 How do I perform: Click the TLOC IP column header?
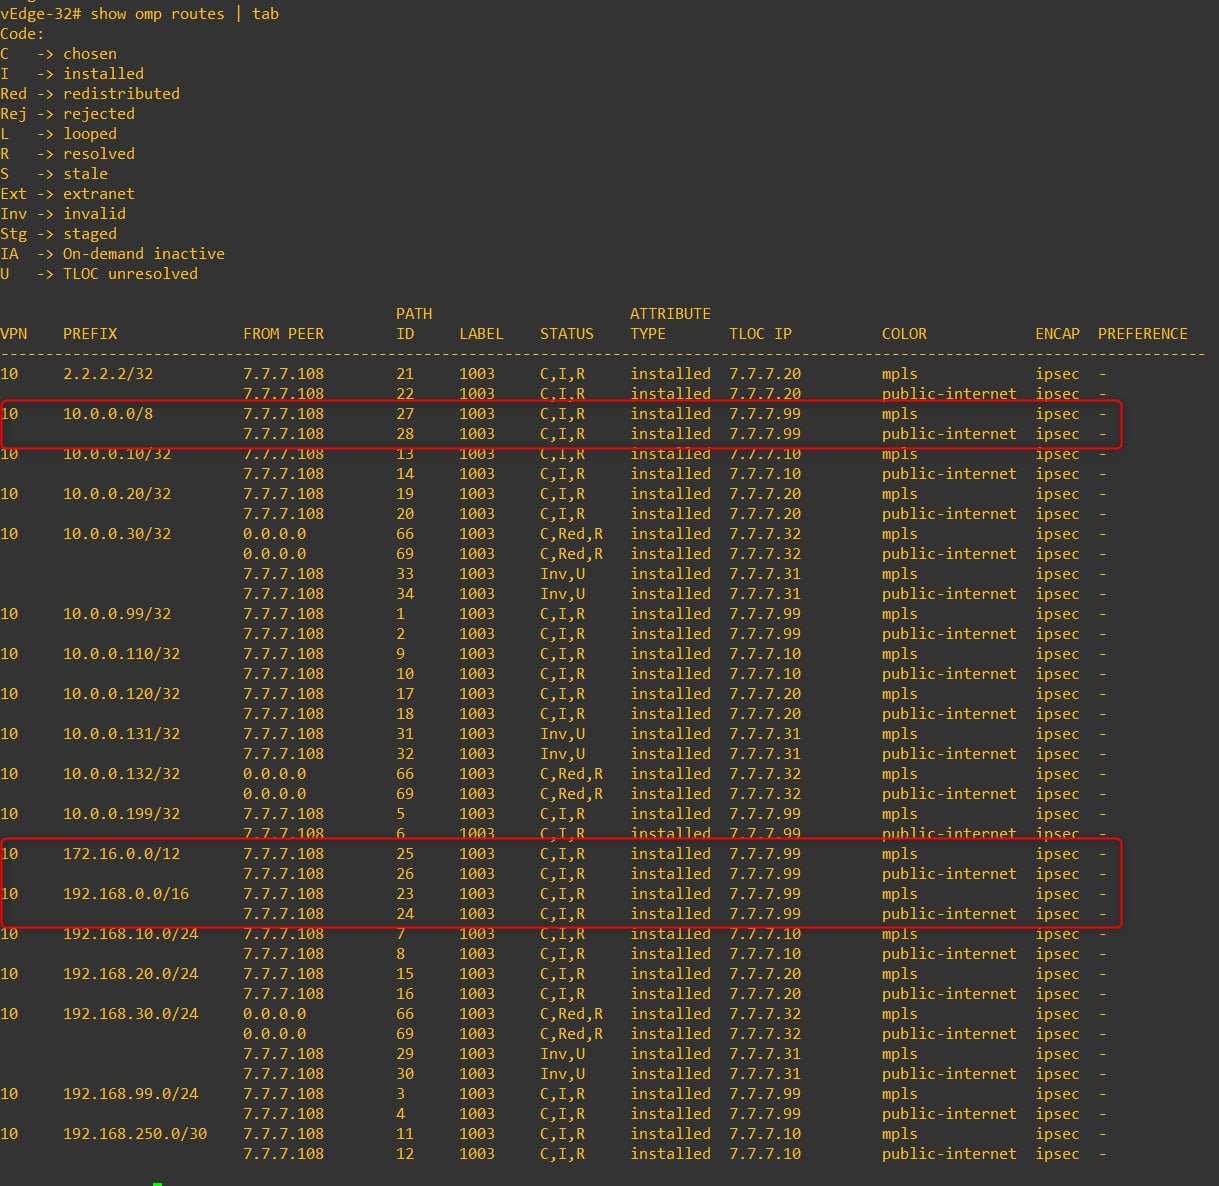point(760,334)
